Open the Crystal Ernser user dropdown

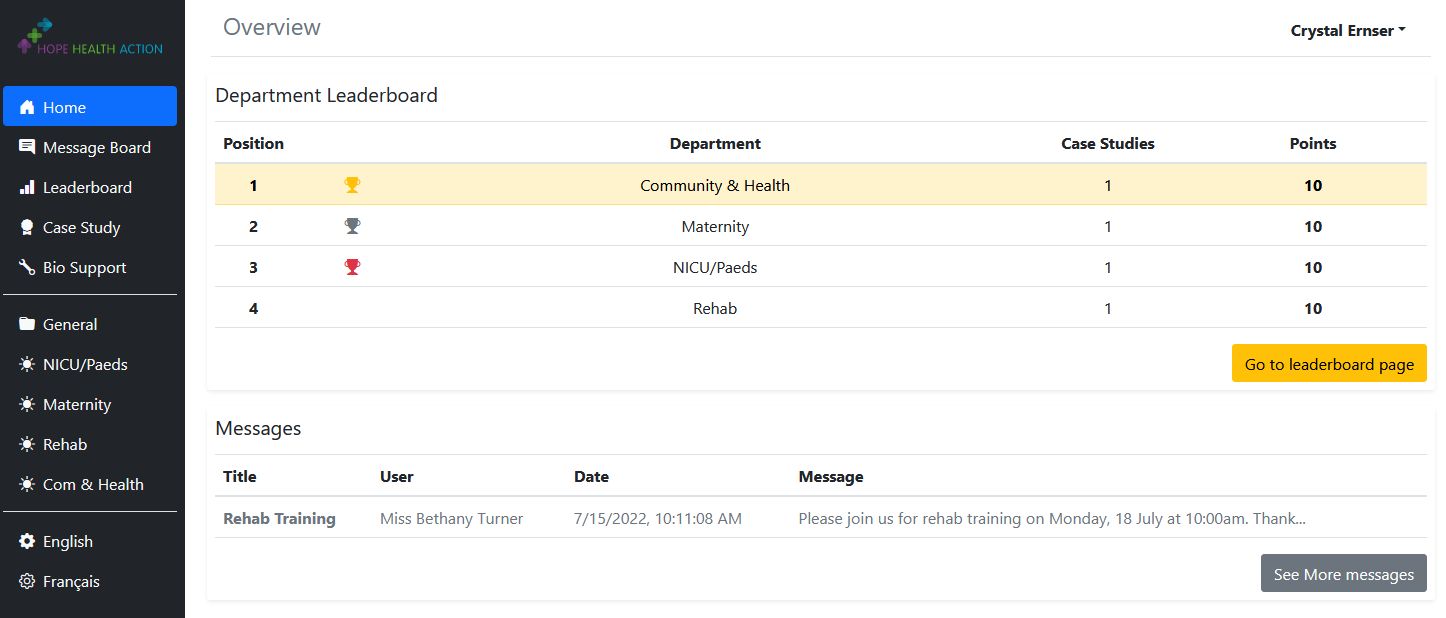tap(1348, 30)
